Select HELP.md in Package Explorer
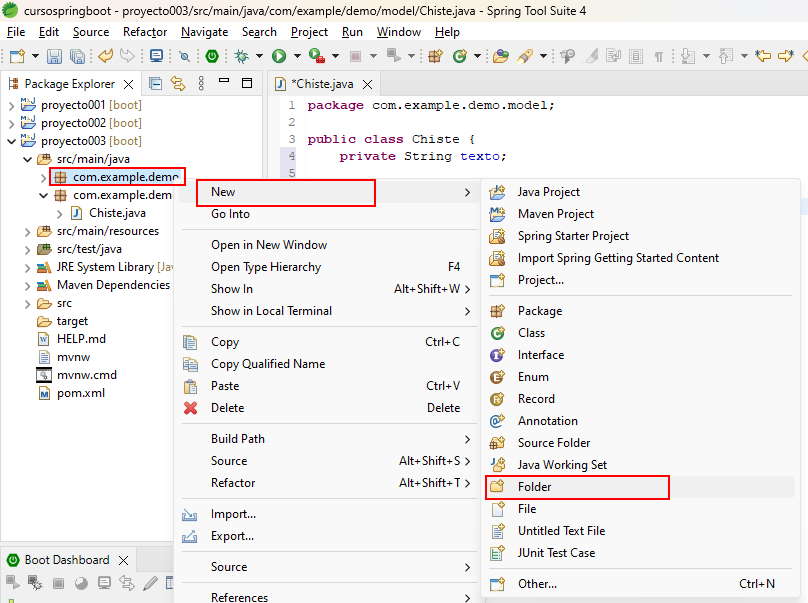Screen dimensions: 808x603 (81, 339)
